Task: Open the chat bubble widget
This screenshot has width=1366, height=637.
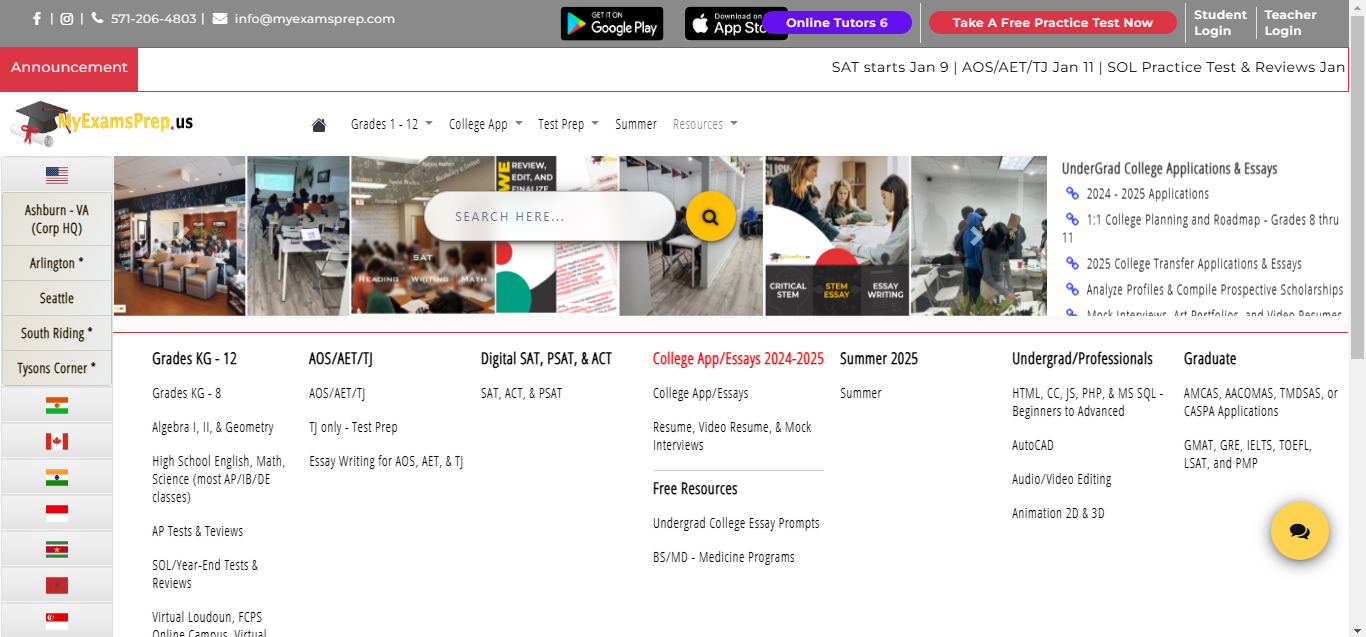Action: 1299,531
